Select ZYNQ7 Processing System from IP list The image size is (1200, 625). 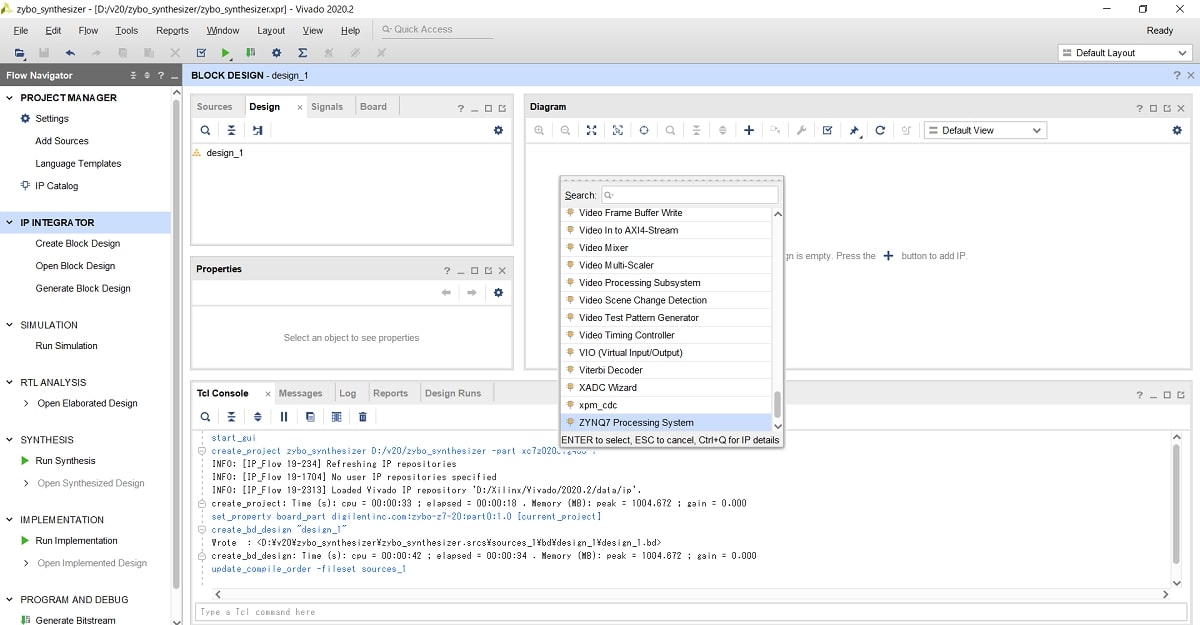[667, 423]
